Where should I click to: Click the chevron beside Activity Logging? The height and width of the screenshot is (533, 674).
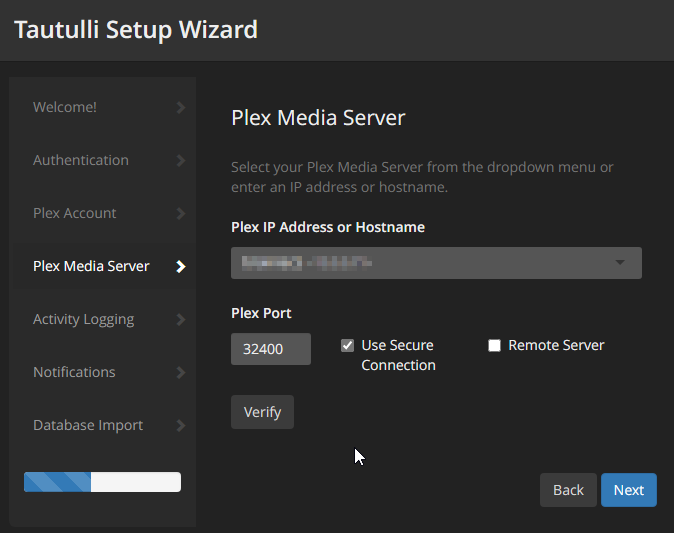point(181,320)
